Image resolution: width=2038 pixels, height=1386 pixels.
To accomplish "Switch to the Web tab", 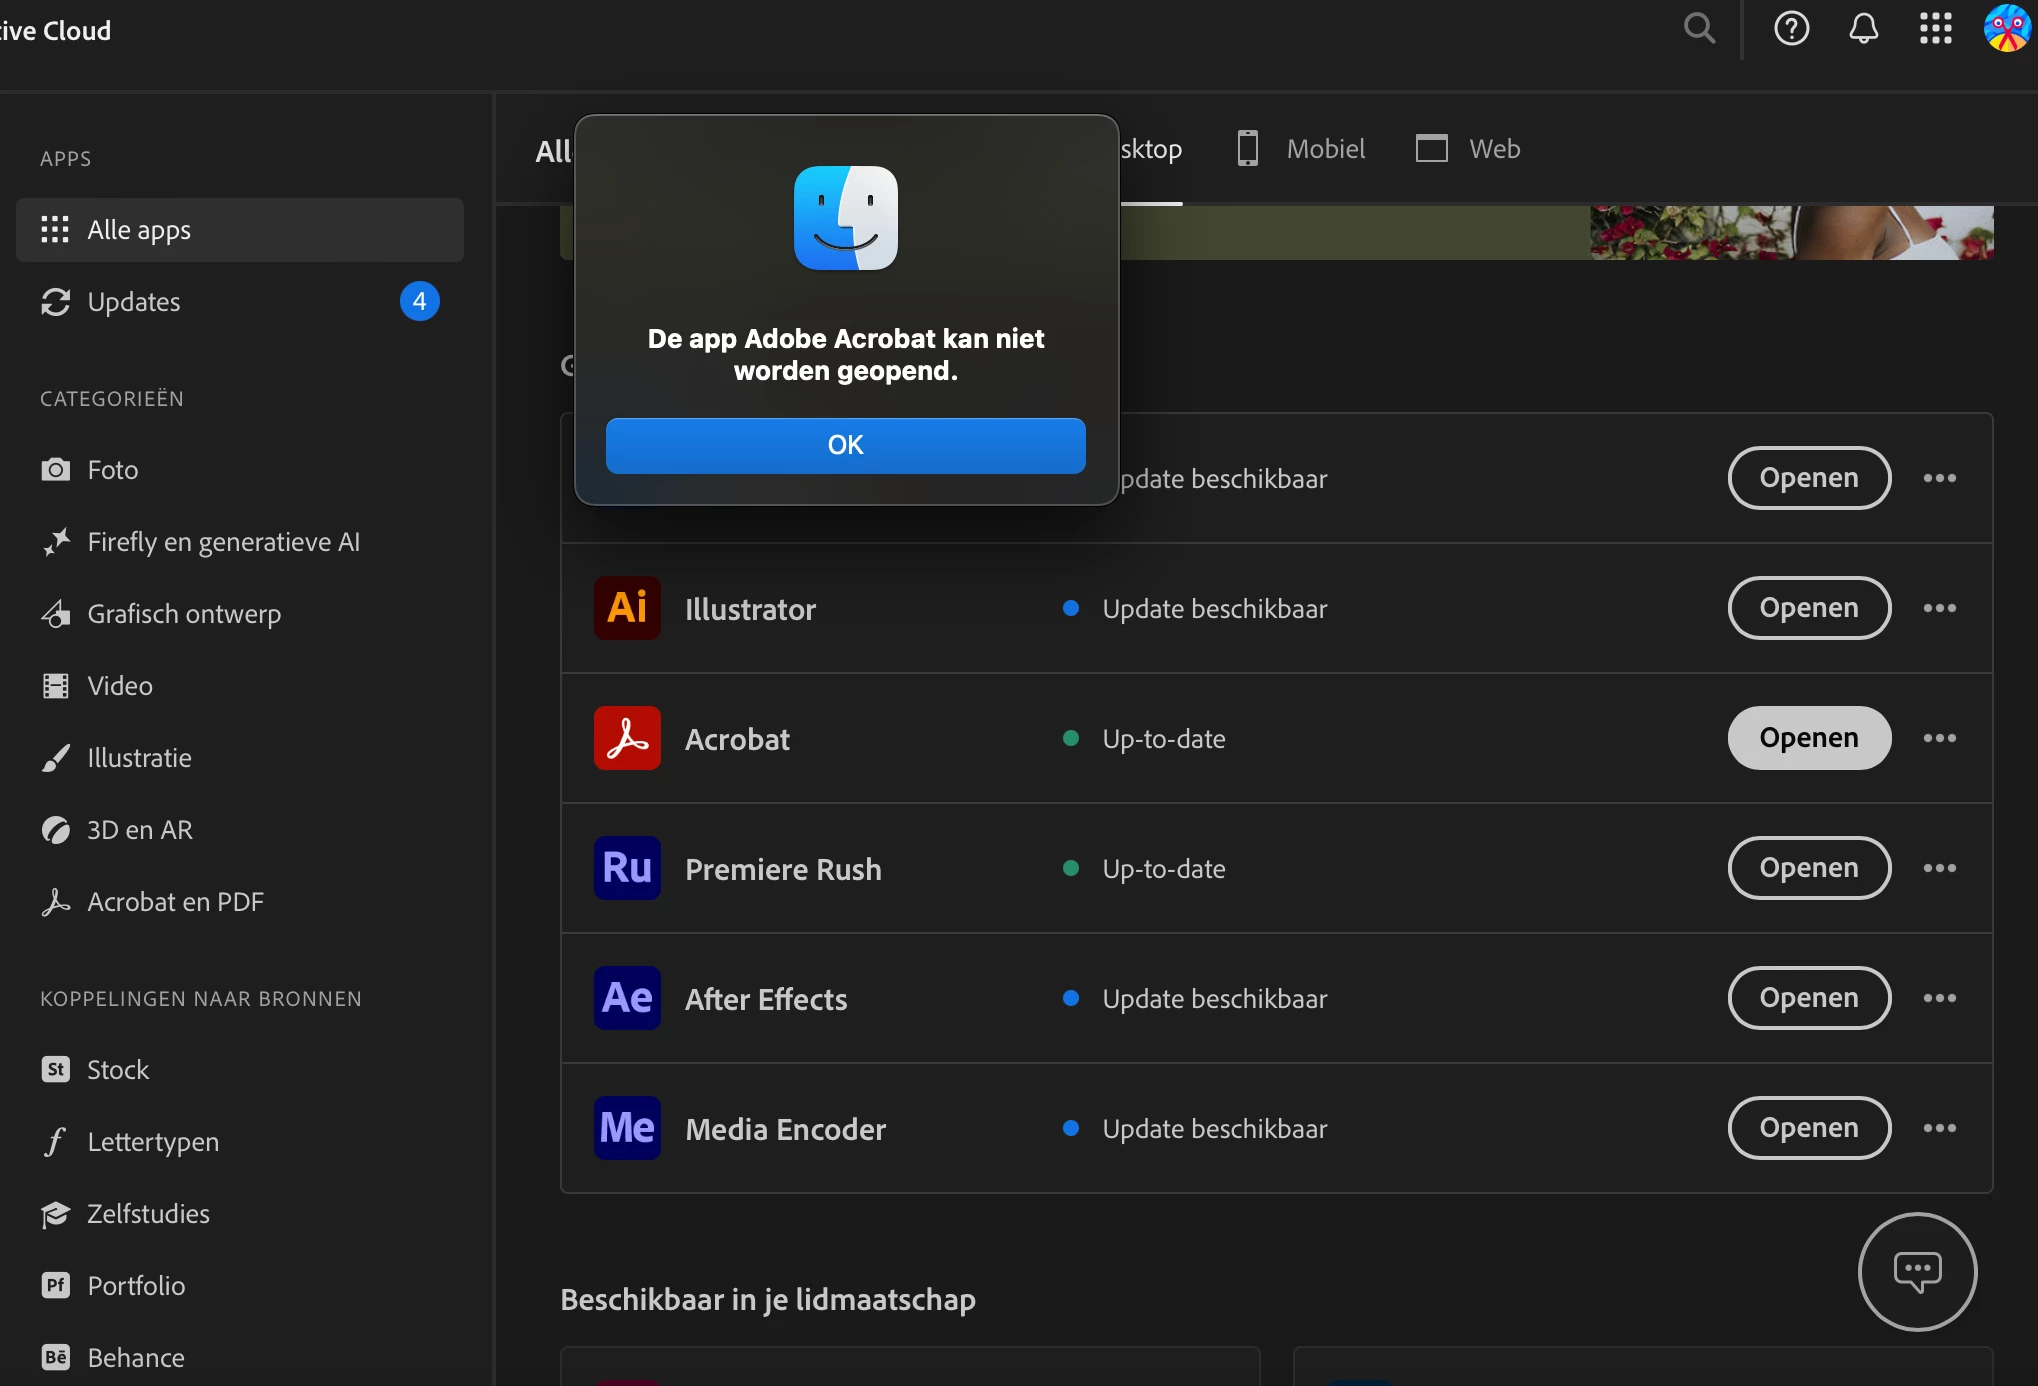I will point(1468,149).
